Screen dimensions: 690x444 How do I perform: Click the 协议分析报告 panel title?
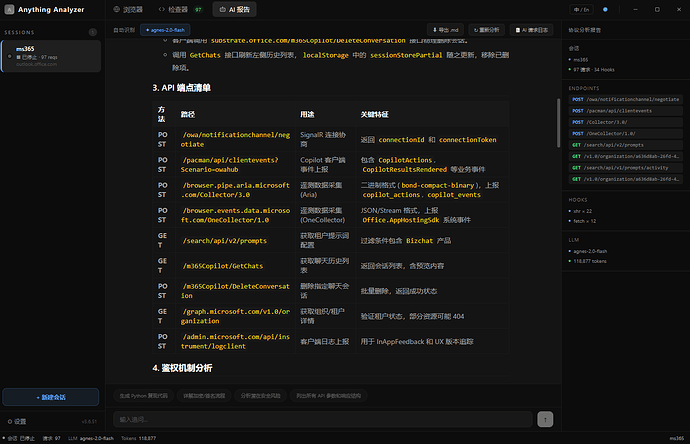click(x=584, y=30)
